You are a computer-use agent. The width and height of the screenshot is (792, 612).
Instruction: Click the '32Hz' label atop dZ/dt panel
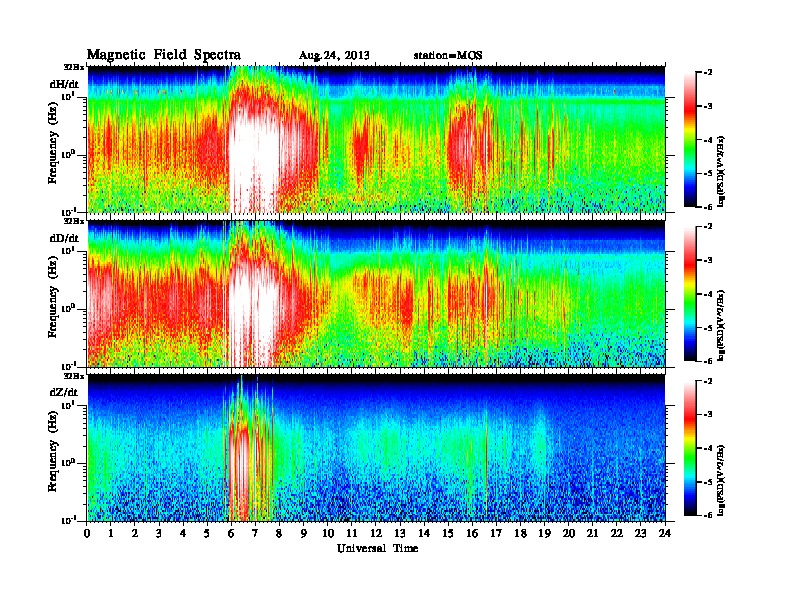click(73, 376)
